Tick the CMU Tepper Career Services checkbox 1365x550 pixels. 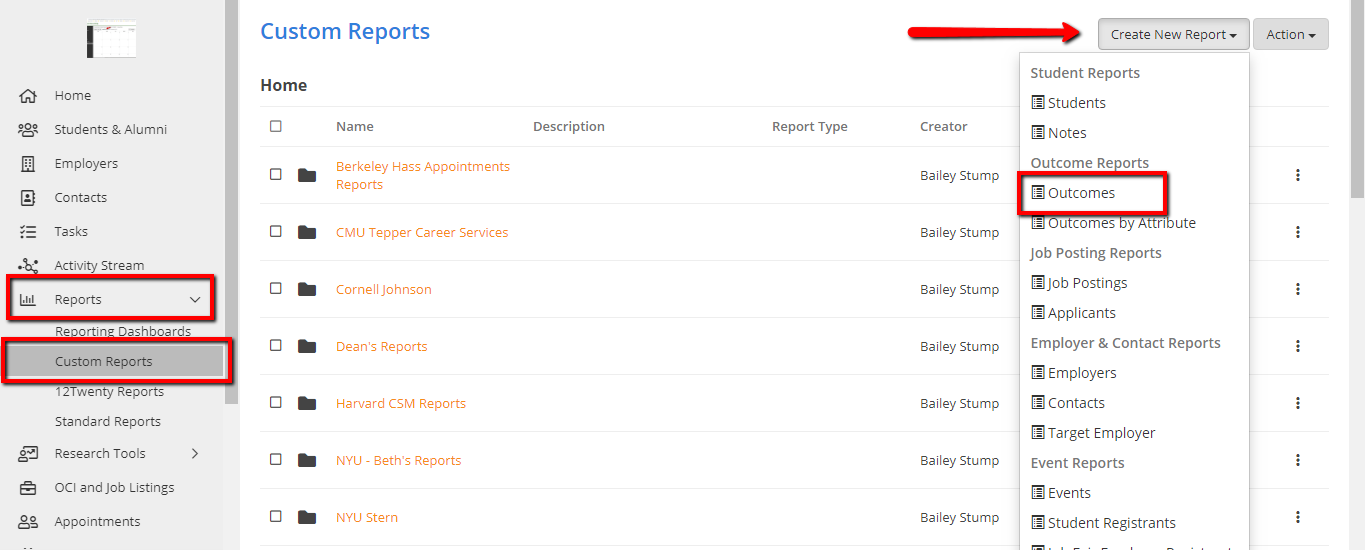click(x=276, y=232)
